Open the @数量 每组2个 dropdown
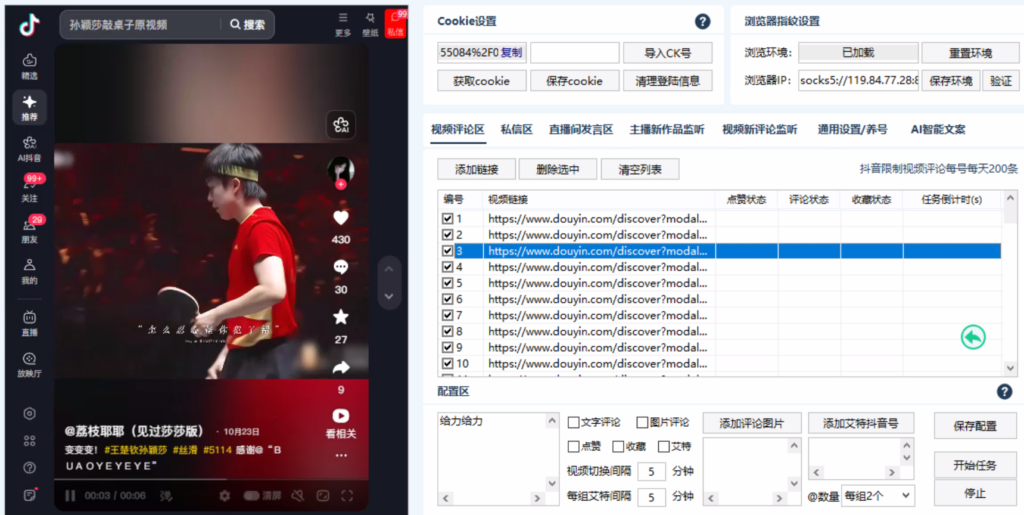1024x515 pixels. point(877,495)
